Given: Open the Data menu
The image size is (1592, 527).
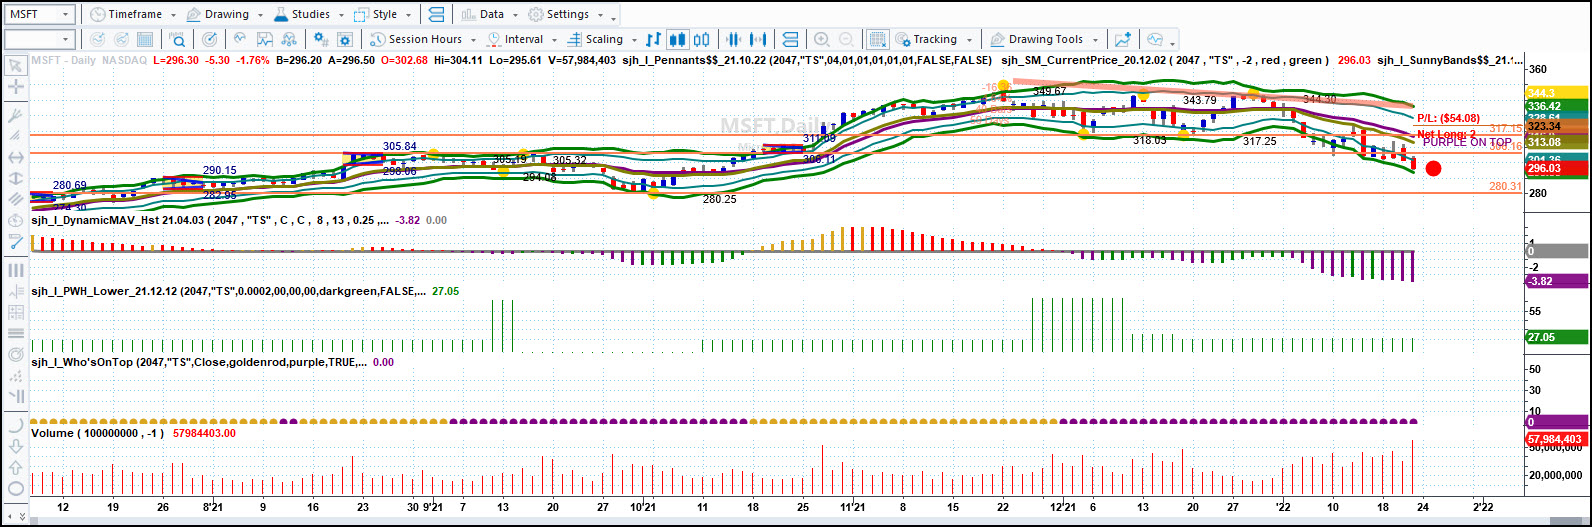Looking at the screenshot, I should 489,15.
